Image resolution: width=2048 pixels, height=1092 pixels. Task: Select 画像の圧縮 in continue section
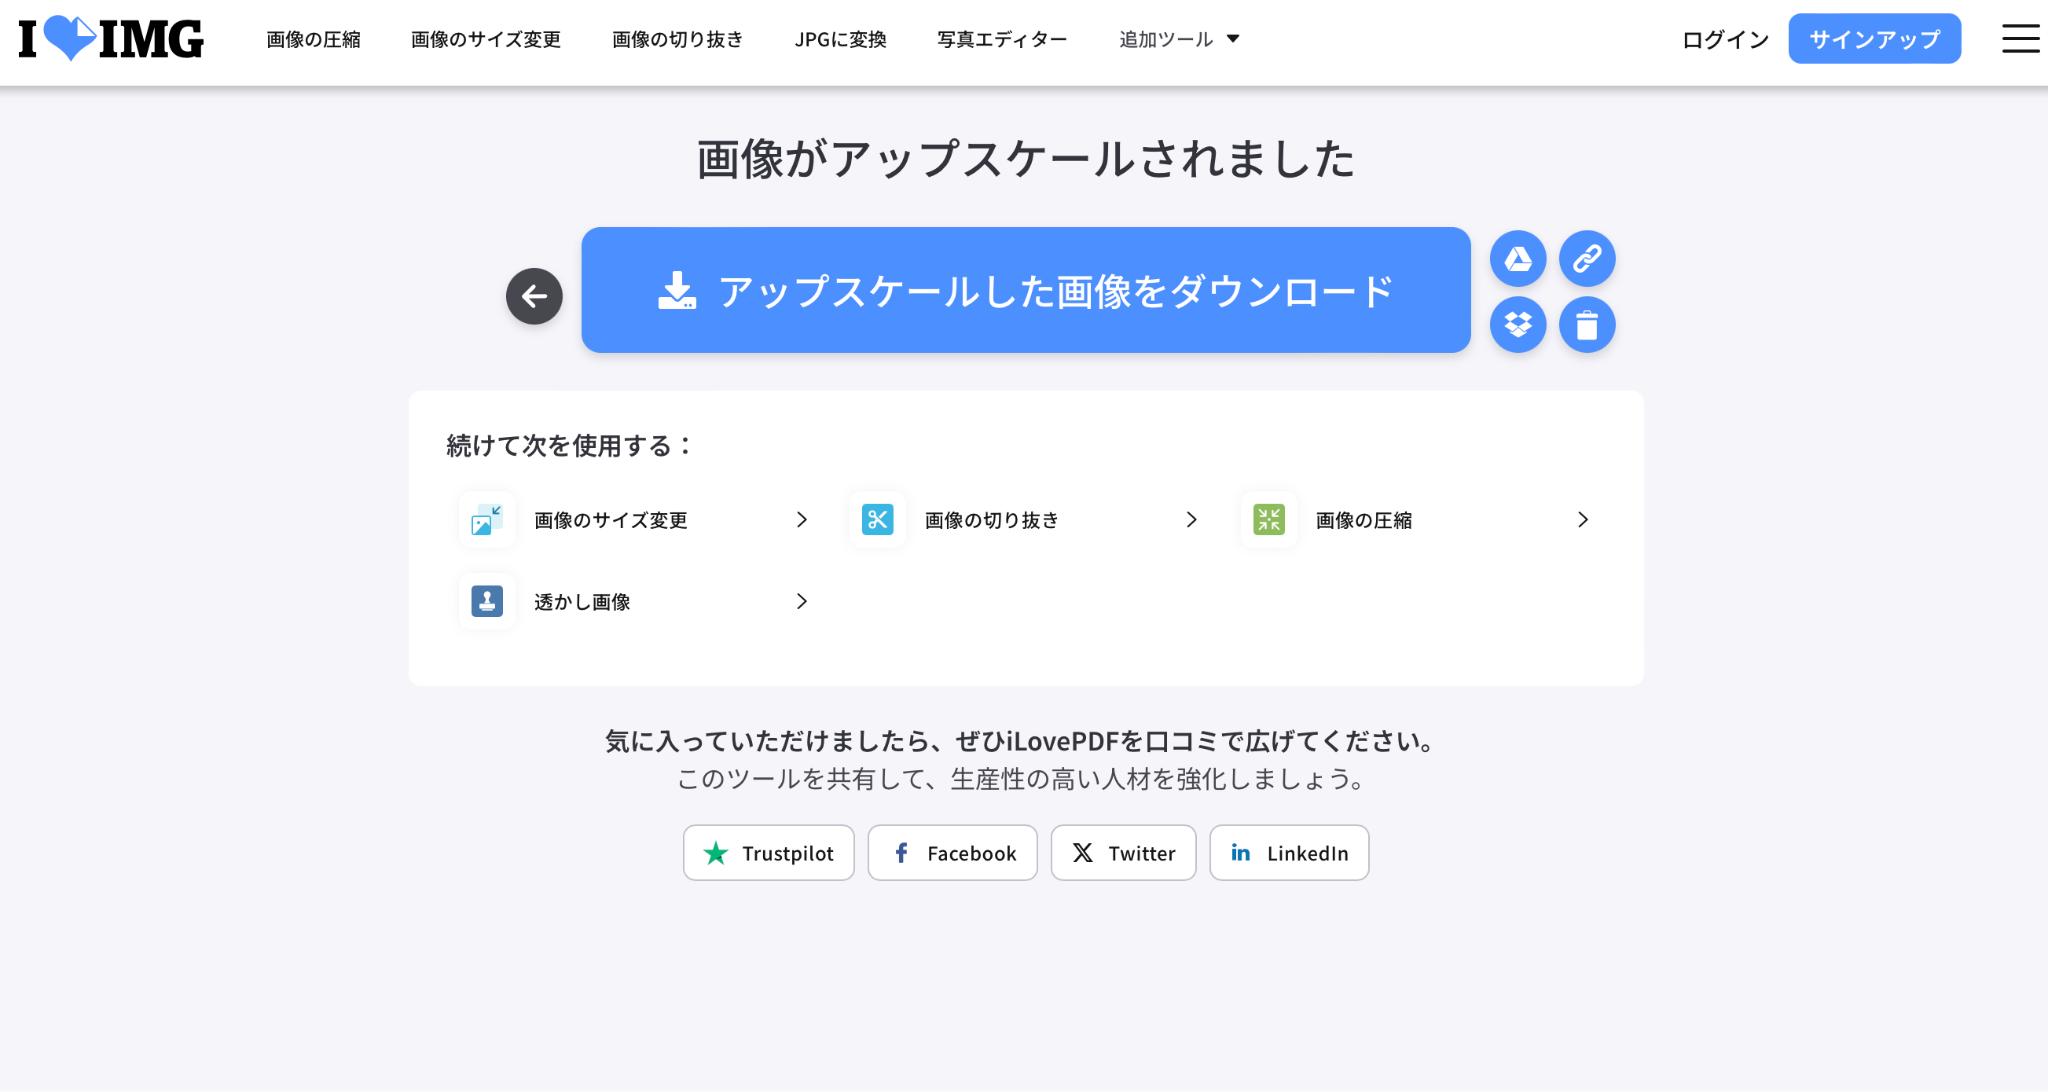point(1364,520)
